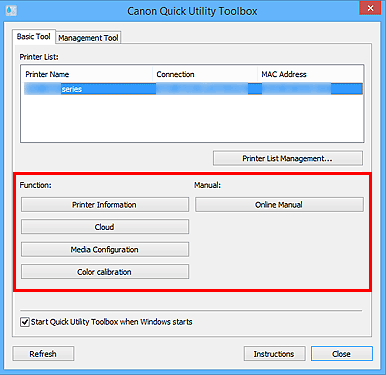Open Printer Information

click(x=105, y=204)
